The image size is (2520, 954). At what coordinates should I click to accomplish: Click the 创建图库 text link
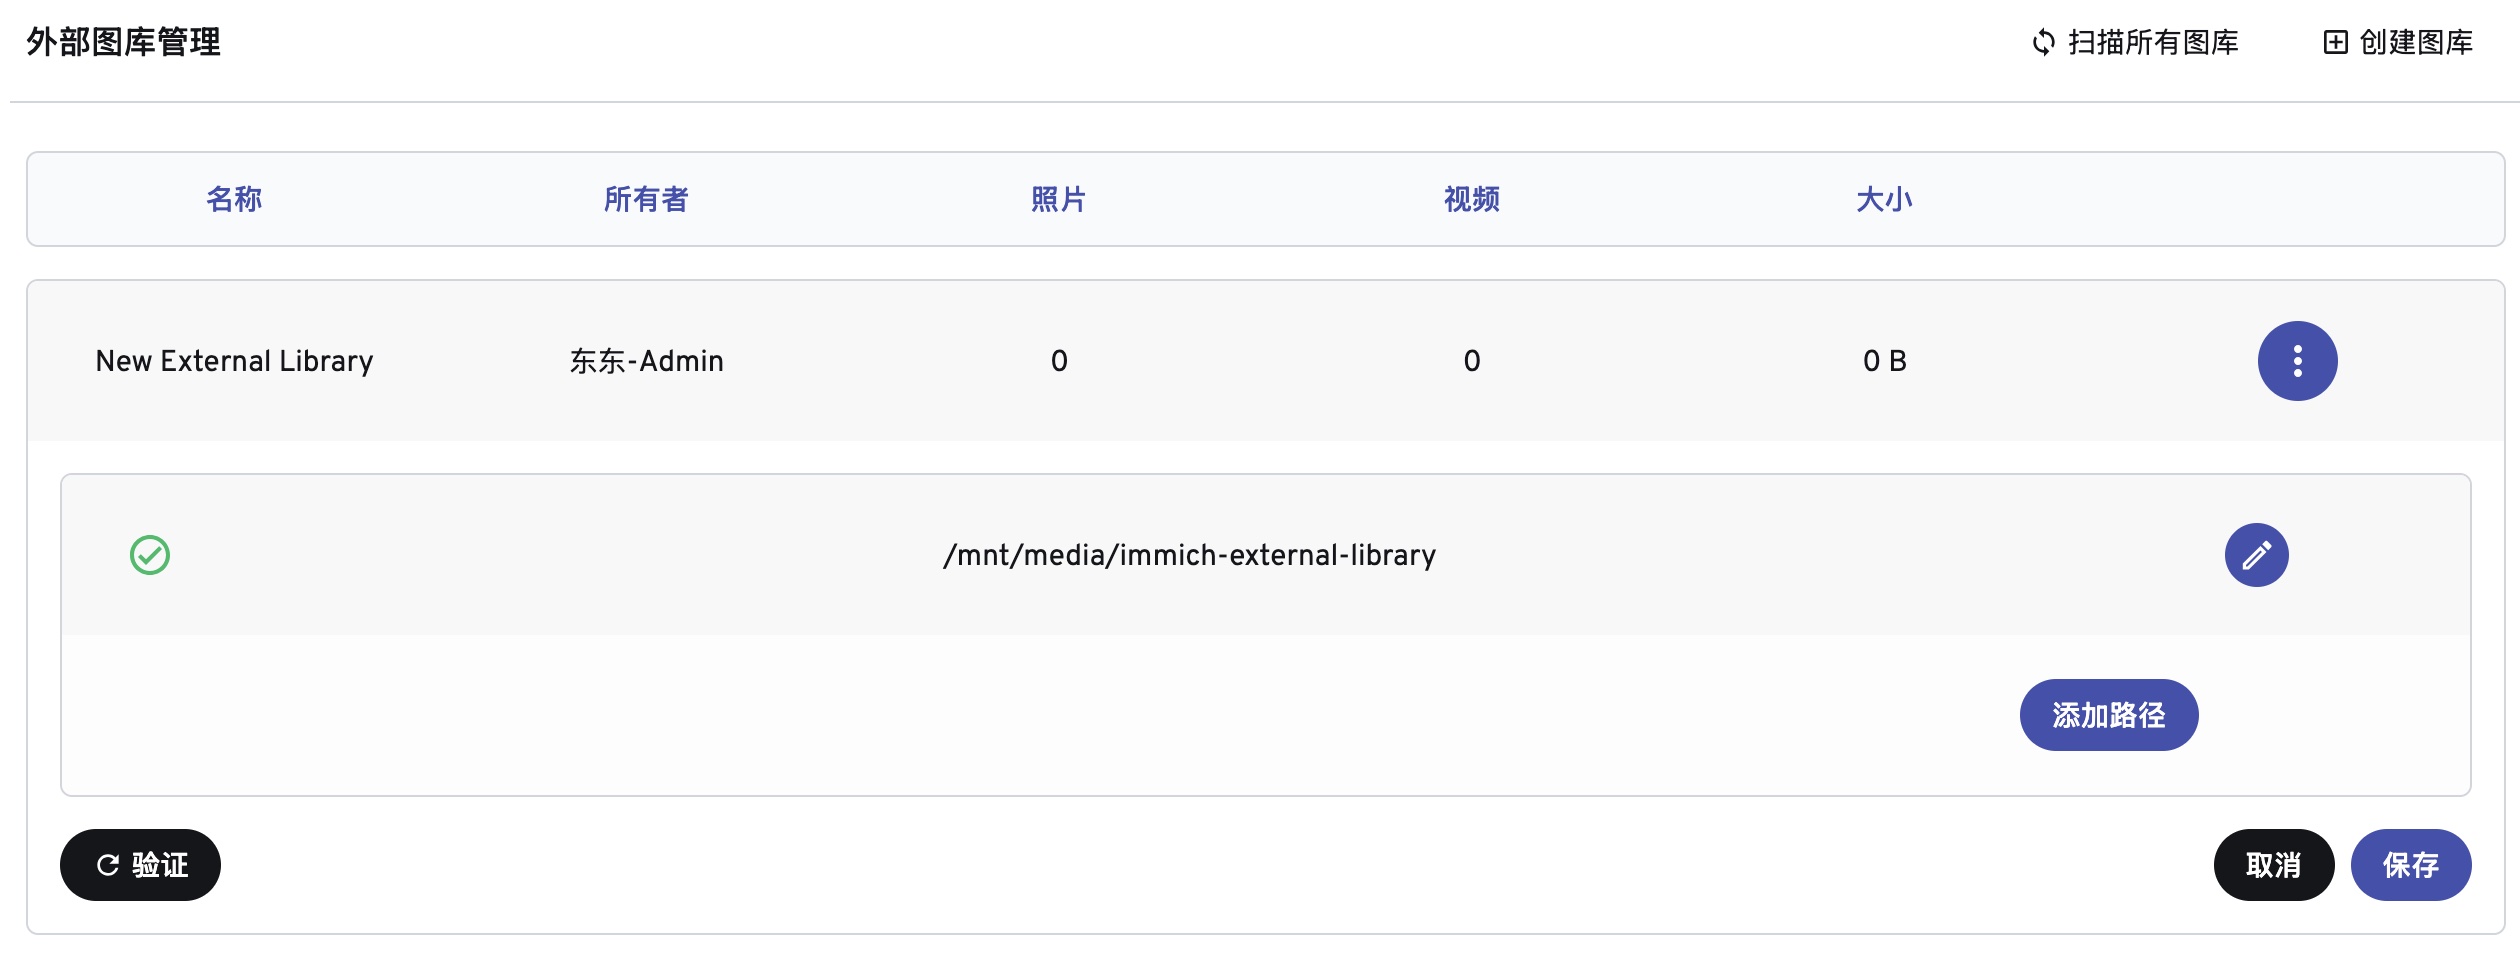2416,42
